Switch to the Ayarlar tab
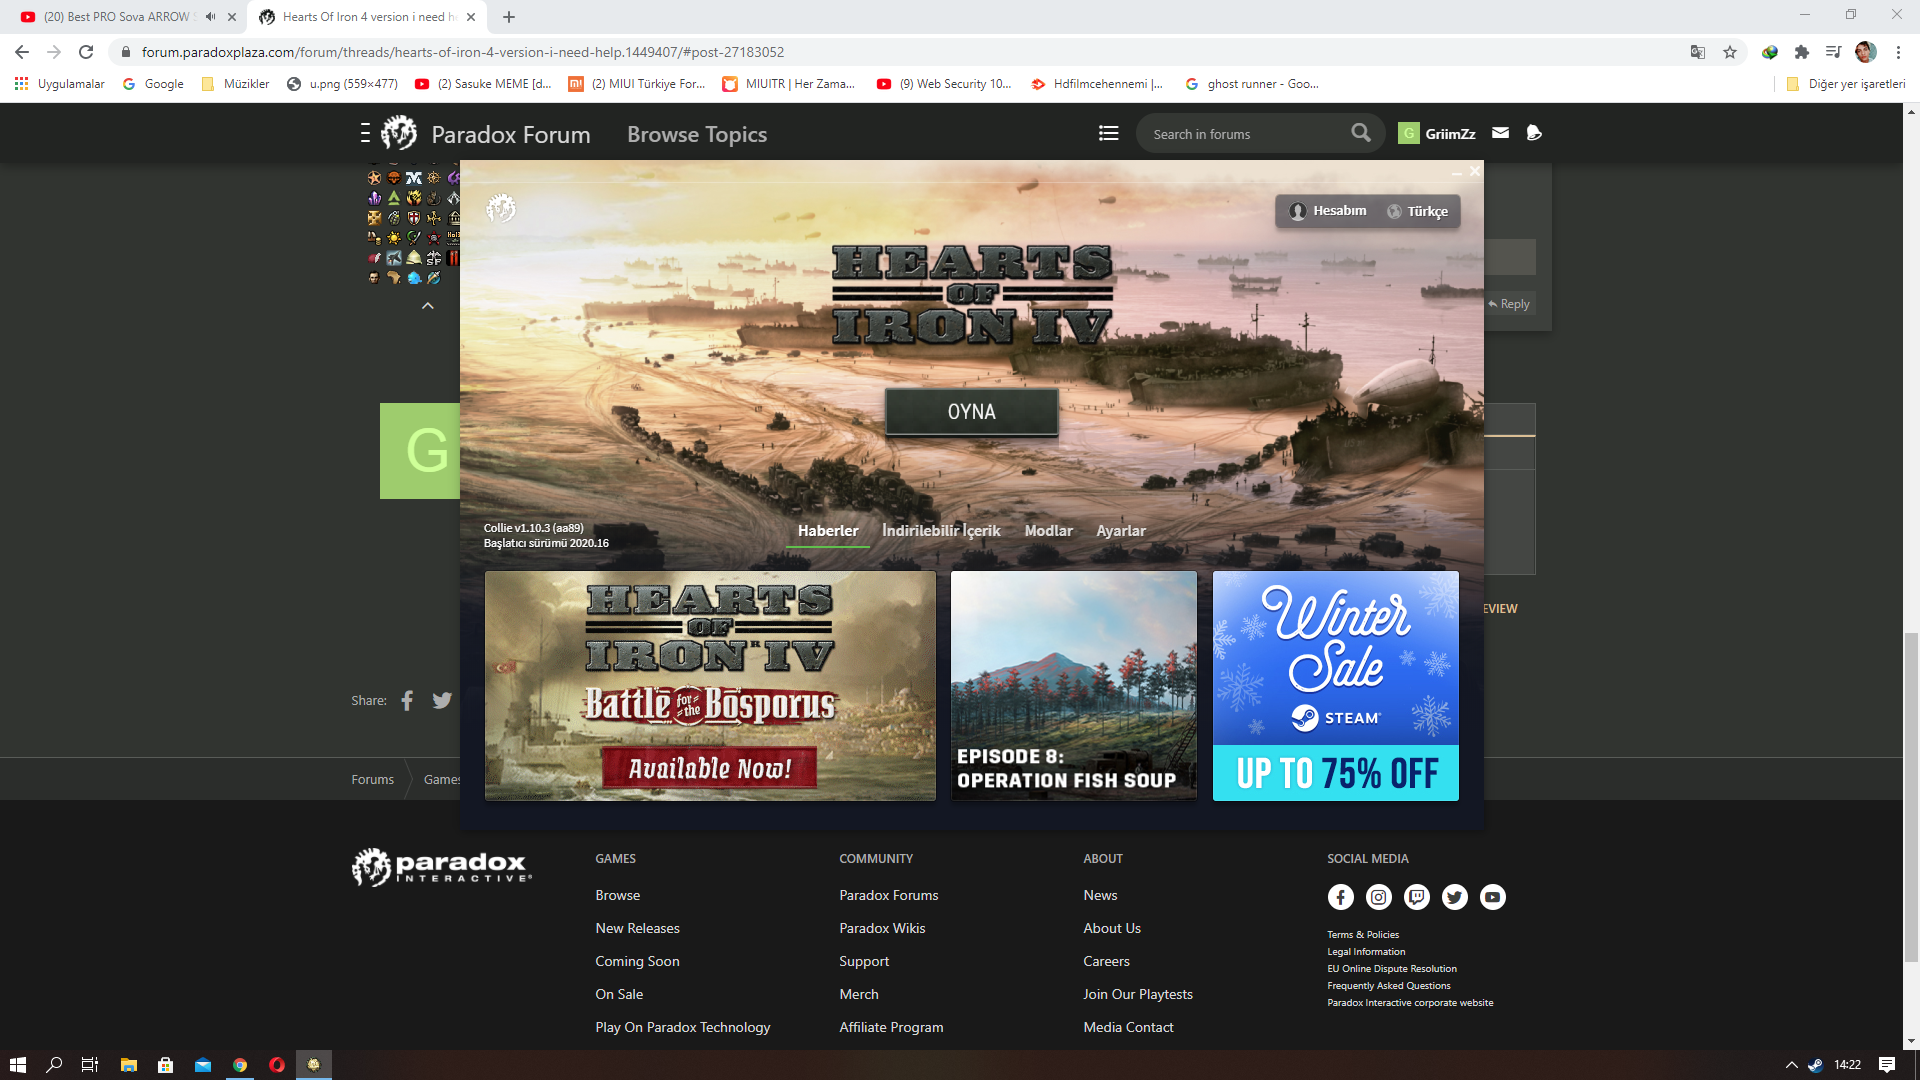The width and height of the screenshot is (1920, 1080). pos(1120,531)
